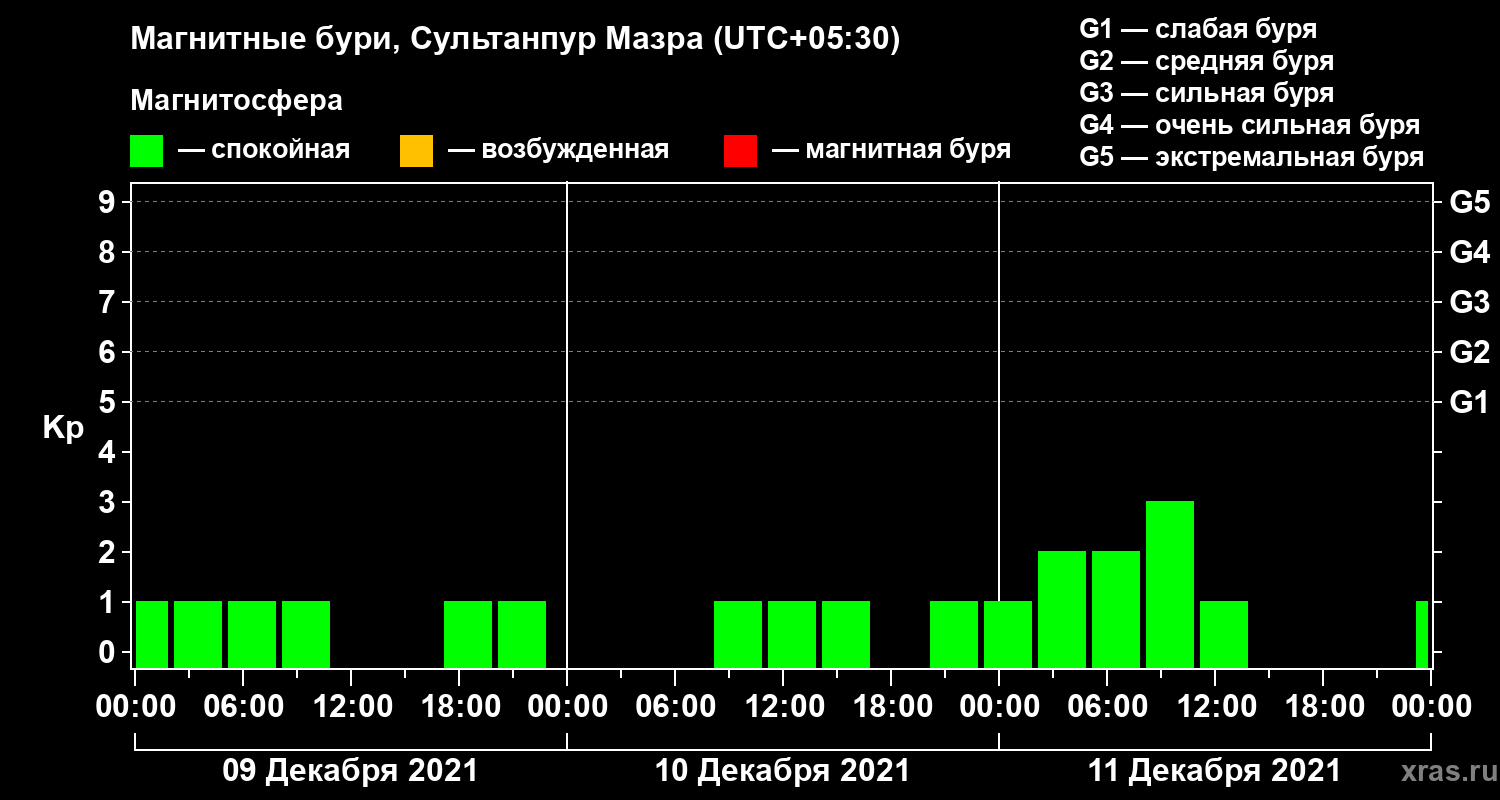Click the green 'спокойная' legend swatch
This screenshot has height=800, width=1500.
[147, 151]
